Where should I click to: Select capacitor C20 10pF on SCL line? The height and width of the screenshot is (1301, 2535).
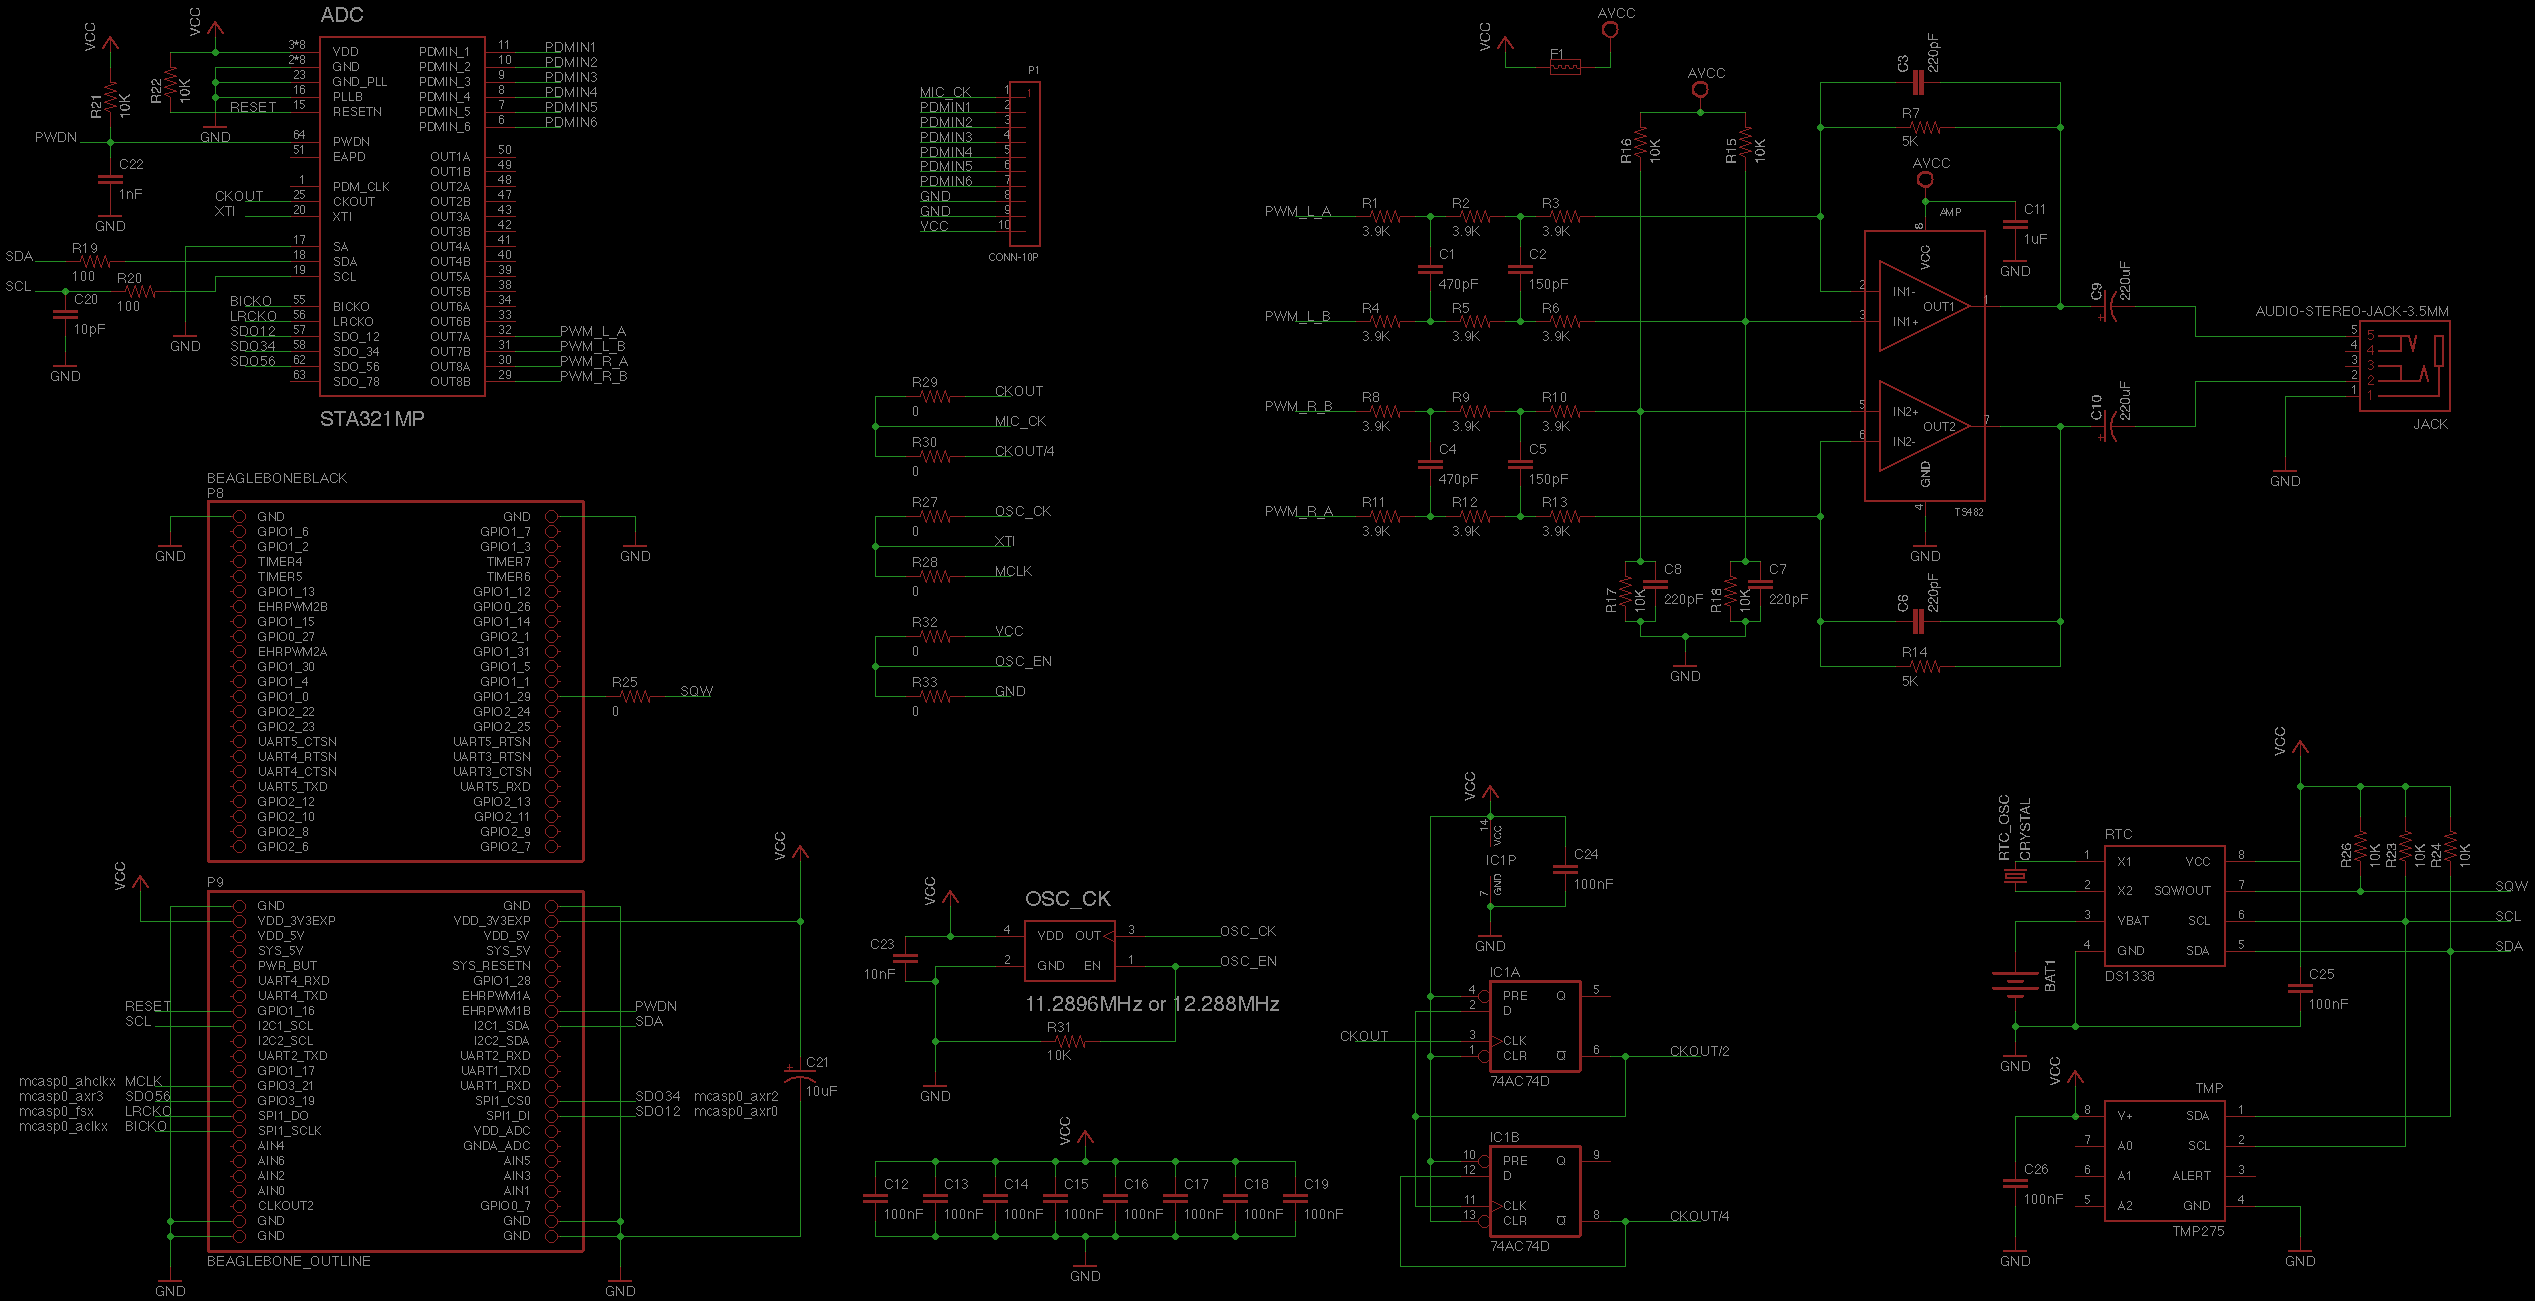tap(65, 314)
